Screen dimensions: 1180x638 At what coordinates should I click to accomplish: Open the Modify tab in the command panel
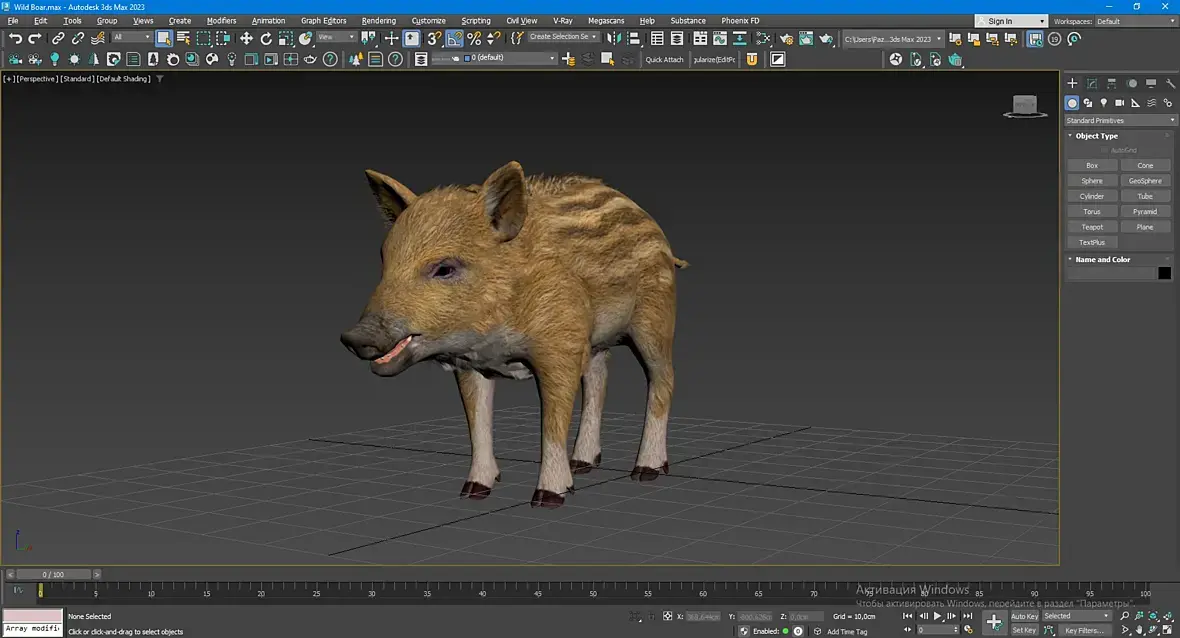pyautogui.click(x=1092, y=83)
